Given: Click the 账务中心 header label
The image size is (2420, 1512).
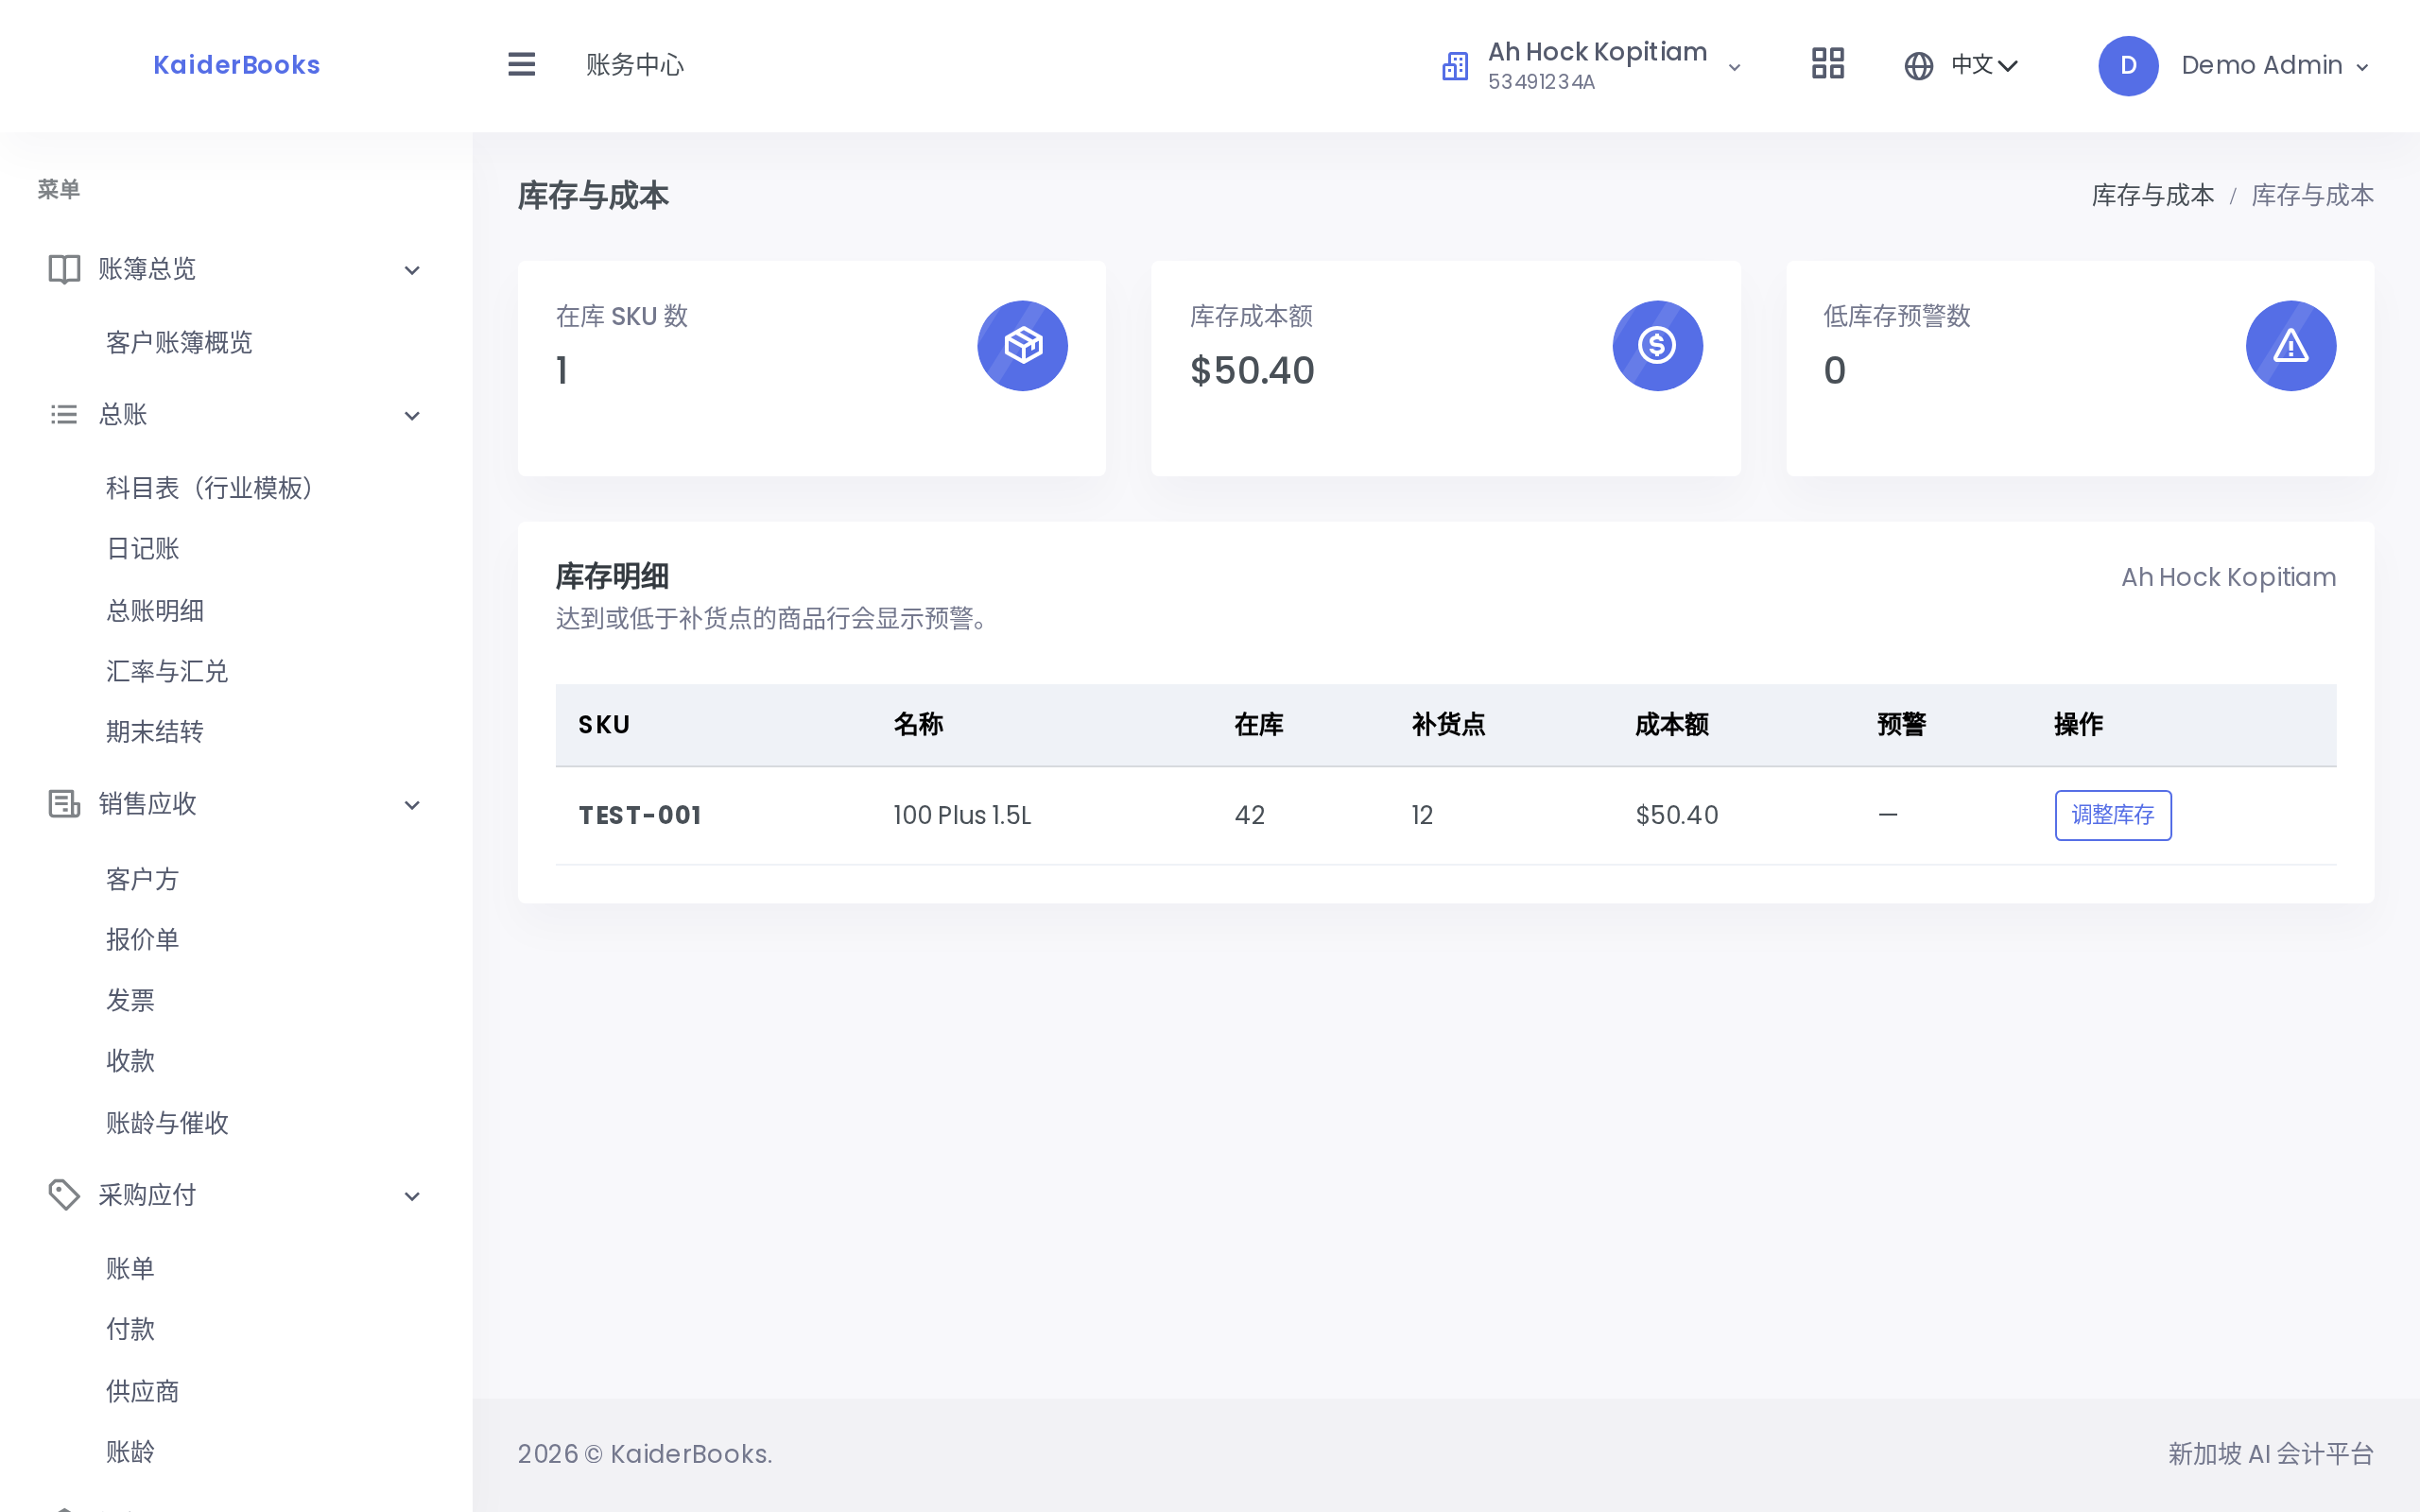Looking at the screenshot, I should coord(635,65).
